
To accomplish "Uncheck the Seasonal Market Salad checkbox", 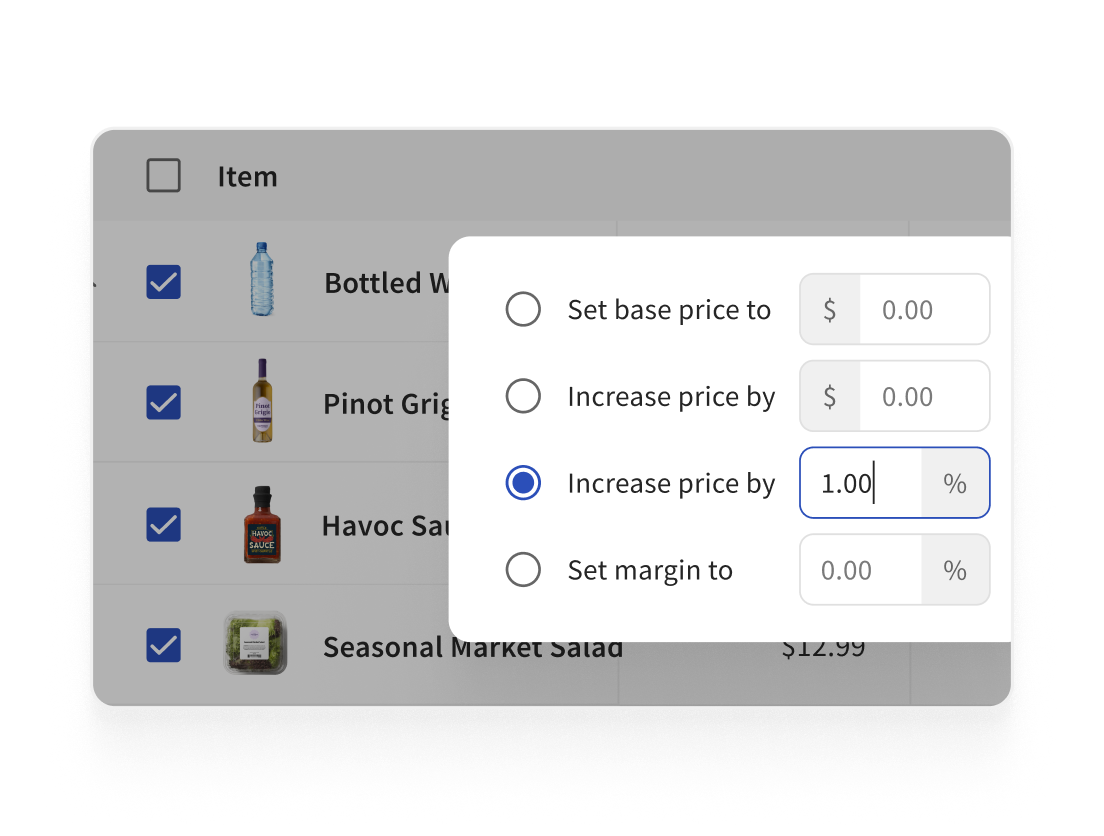I will pos(163,645).
